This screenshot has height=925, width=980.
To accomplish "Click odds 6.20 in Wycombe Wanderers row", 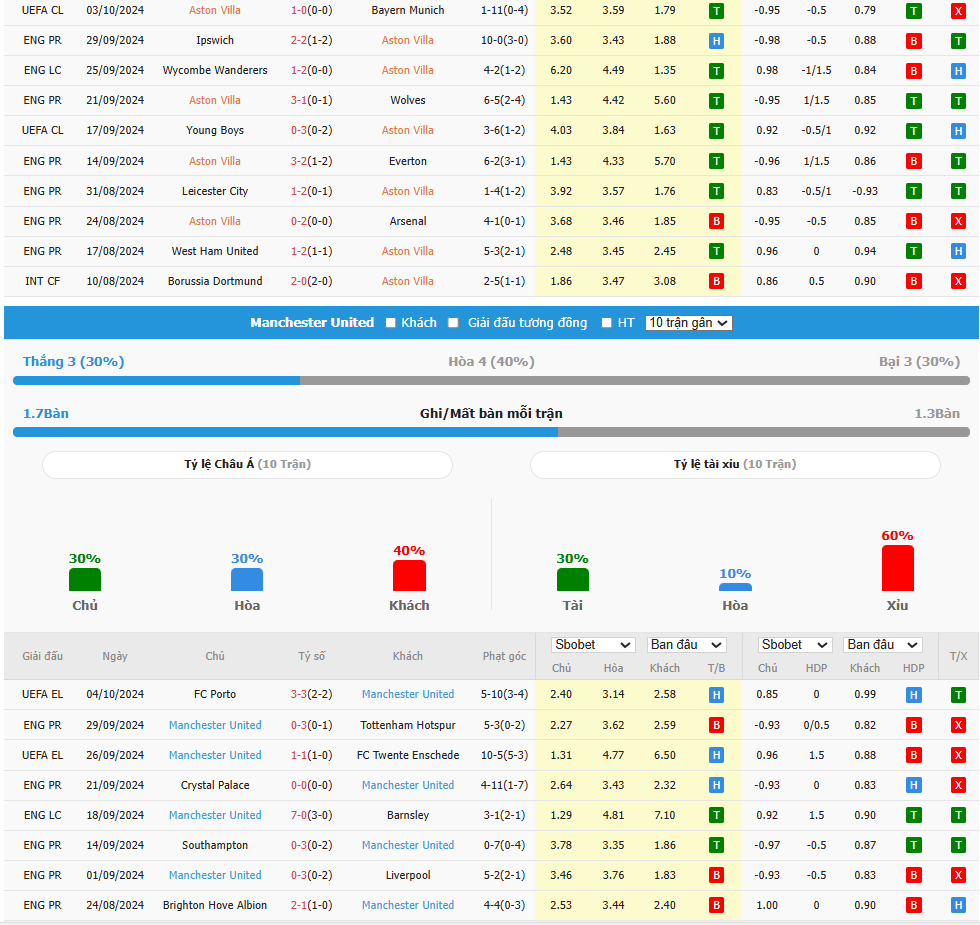I will pyautogui.click(x=561, y=70).
